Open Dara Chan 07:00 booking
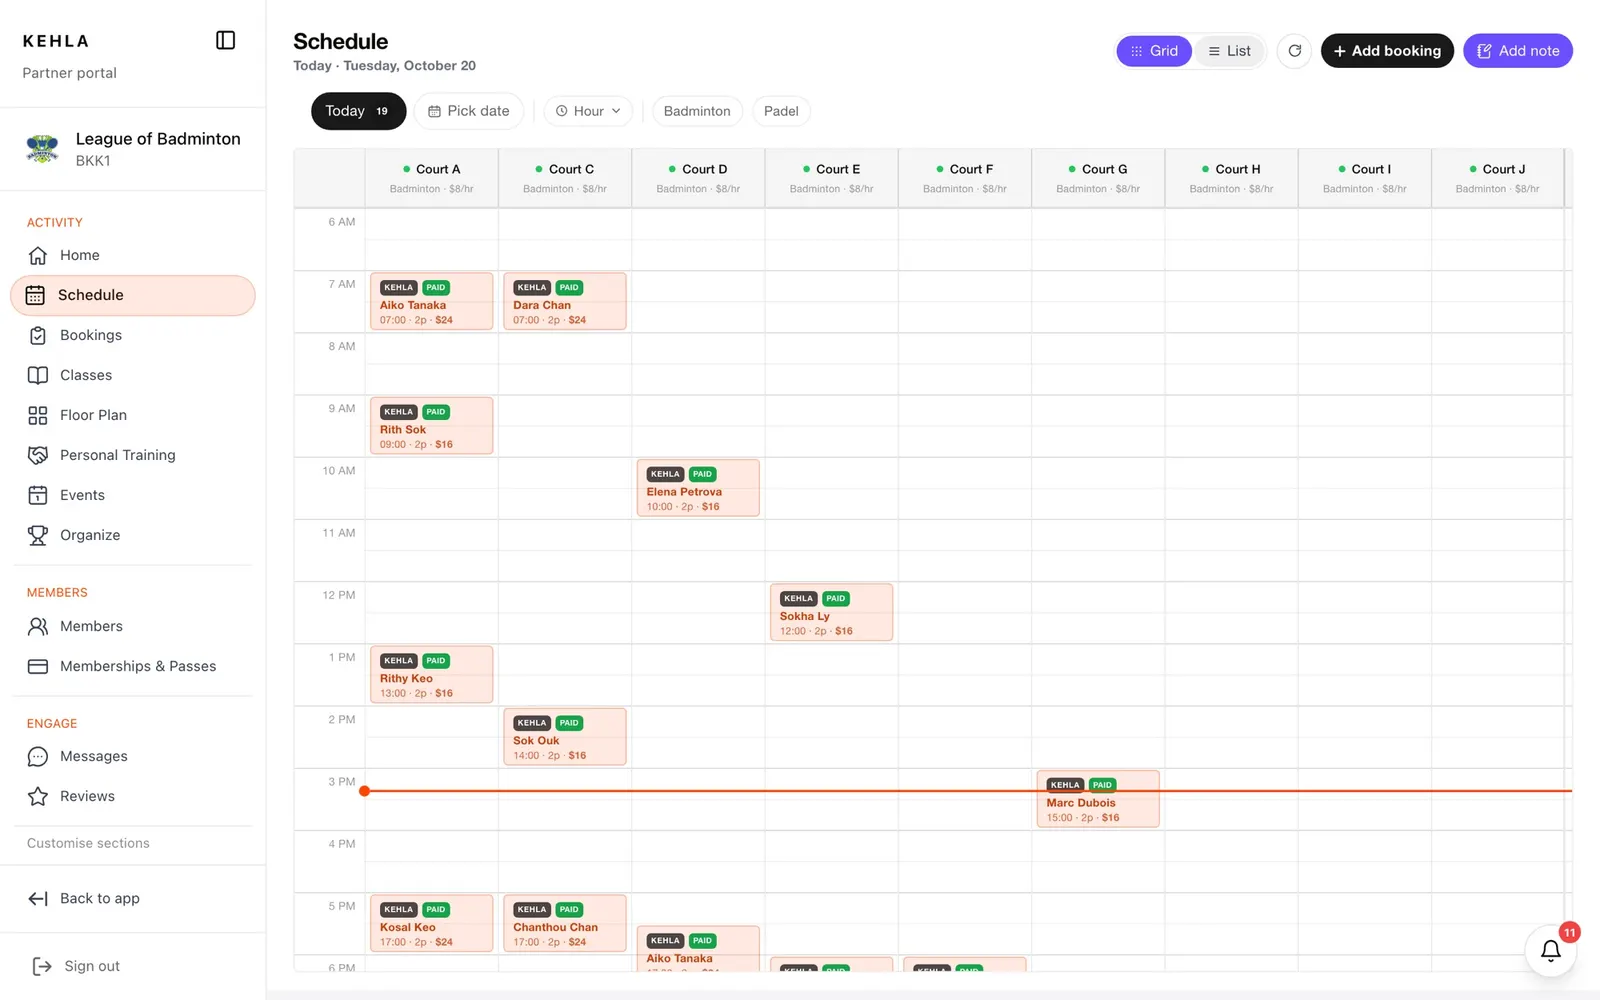This screenshot has width=1600, height=1000. 565,301
